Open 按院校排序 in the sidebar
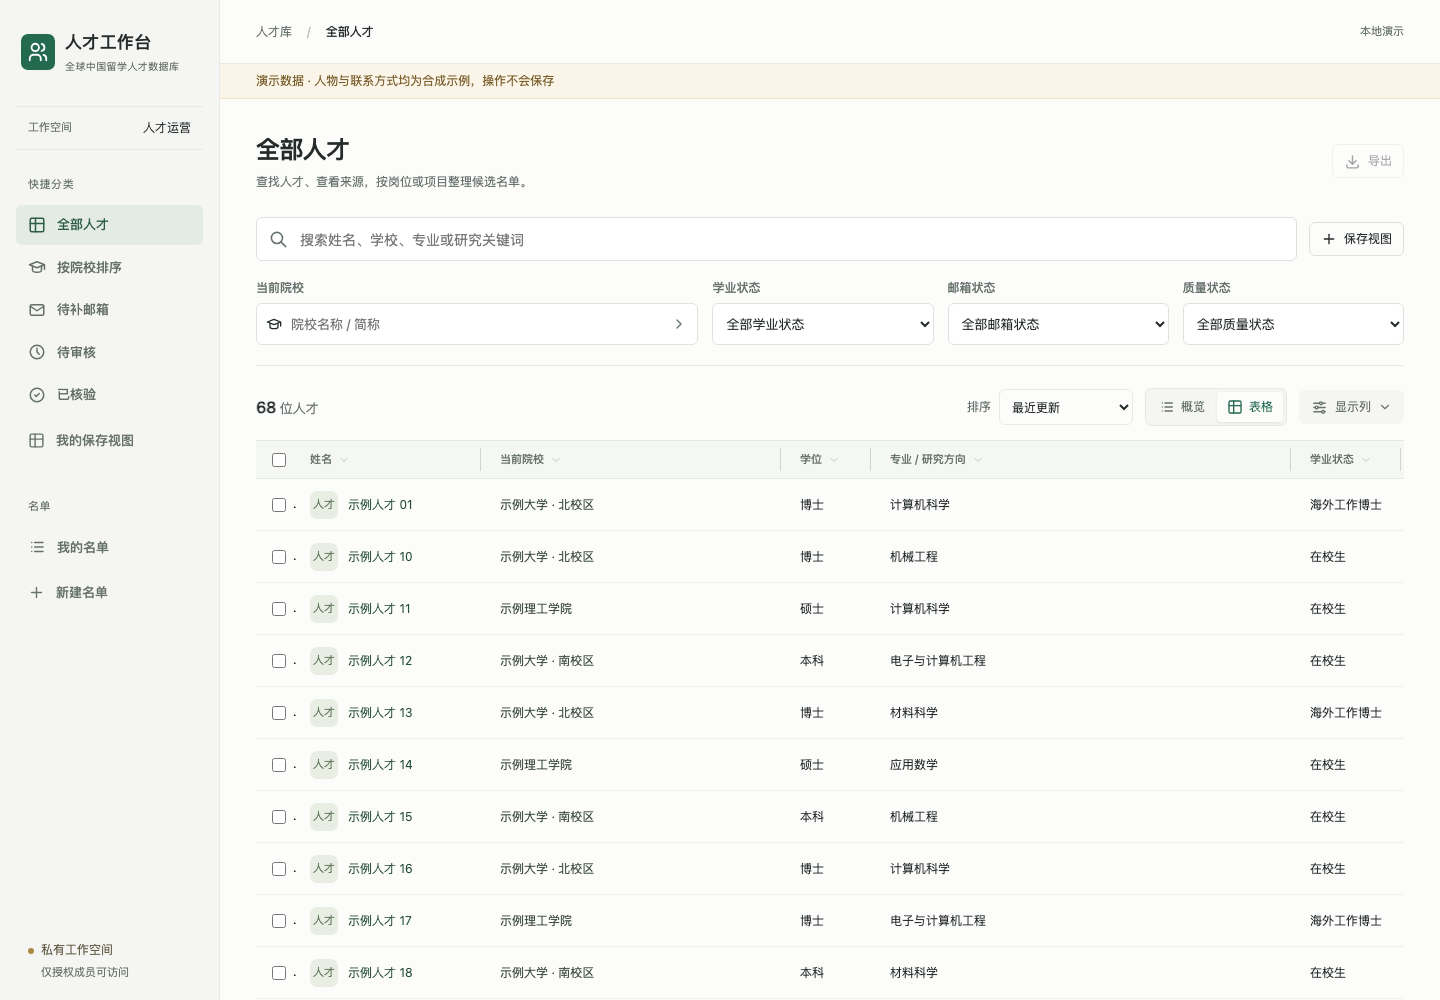 click(x=110, y=267)
